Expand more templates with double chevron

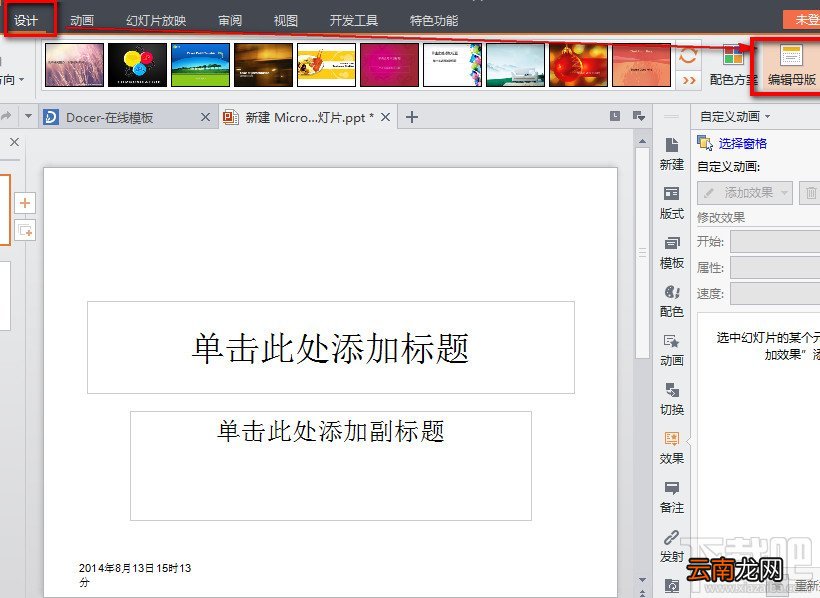688,81
